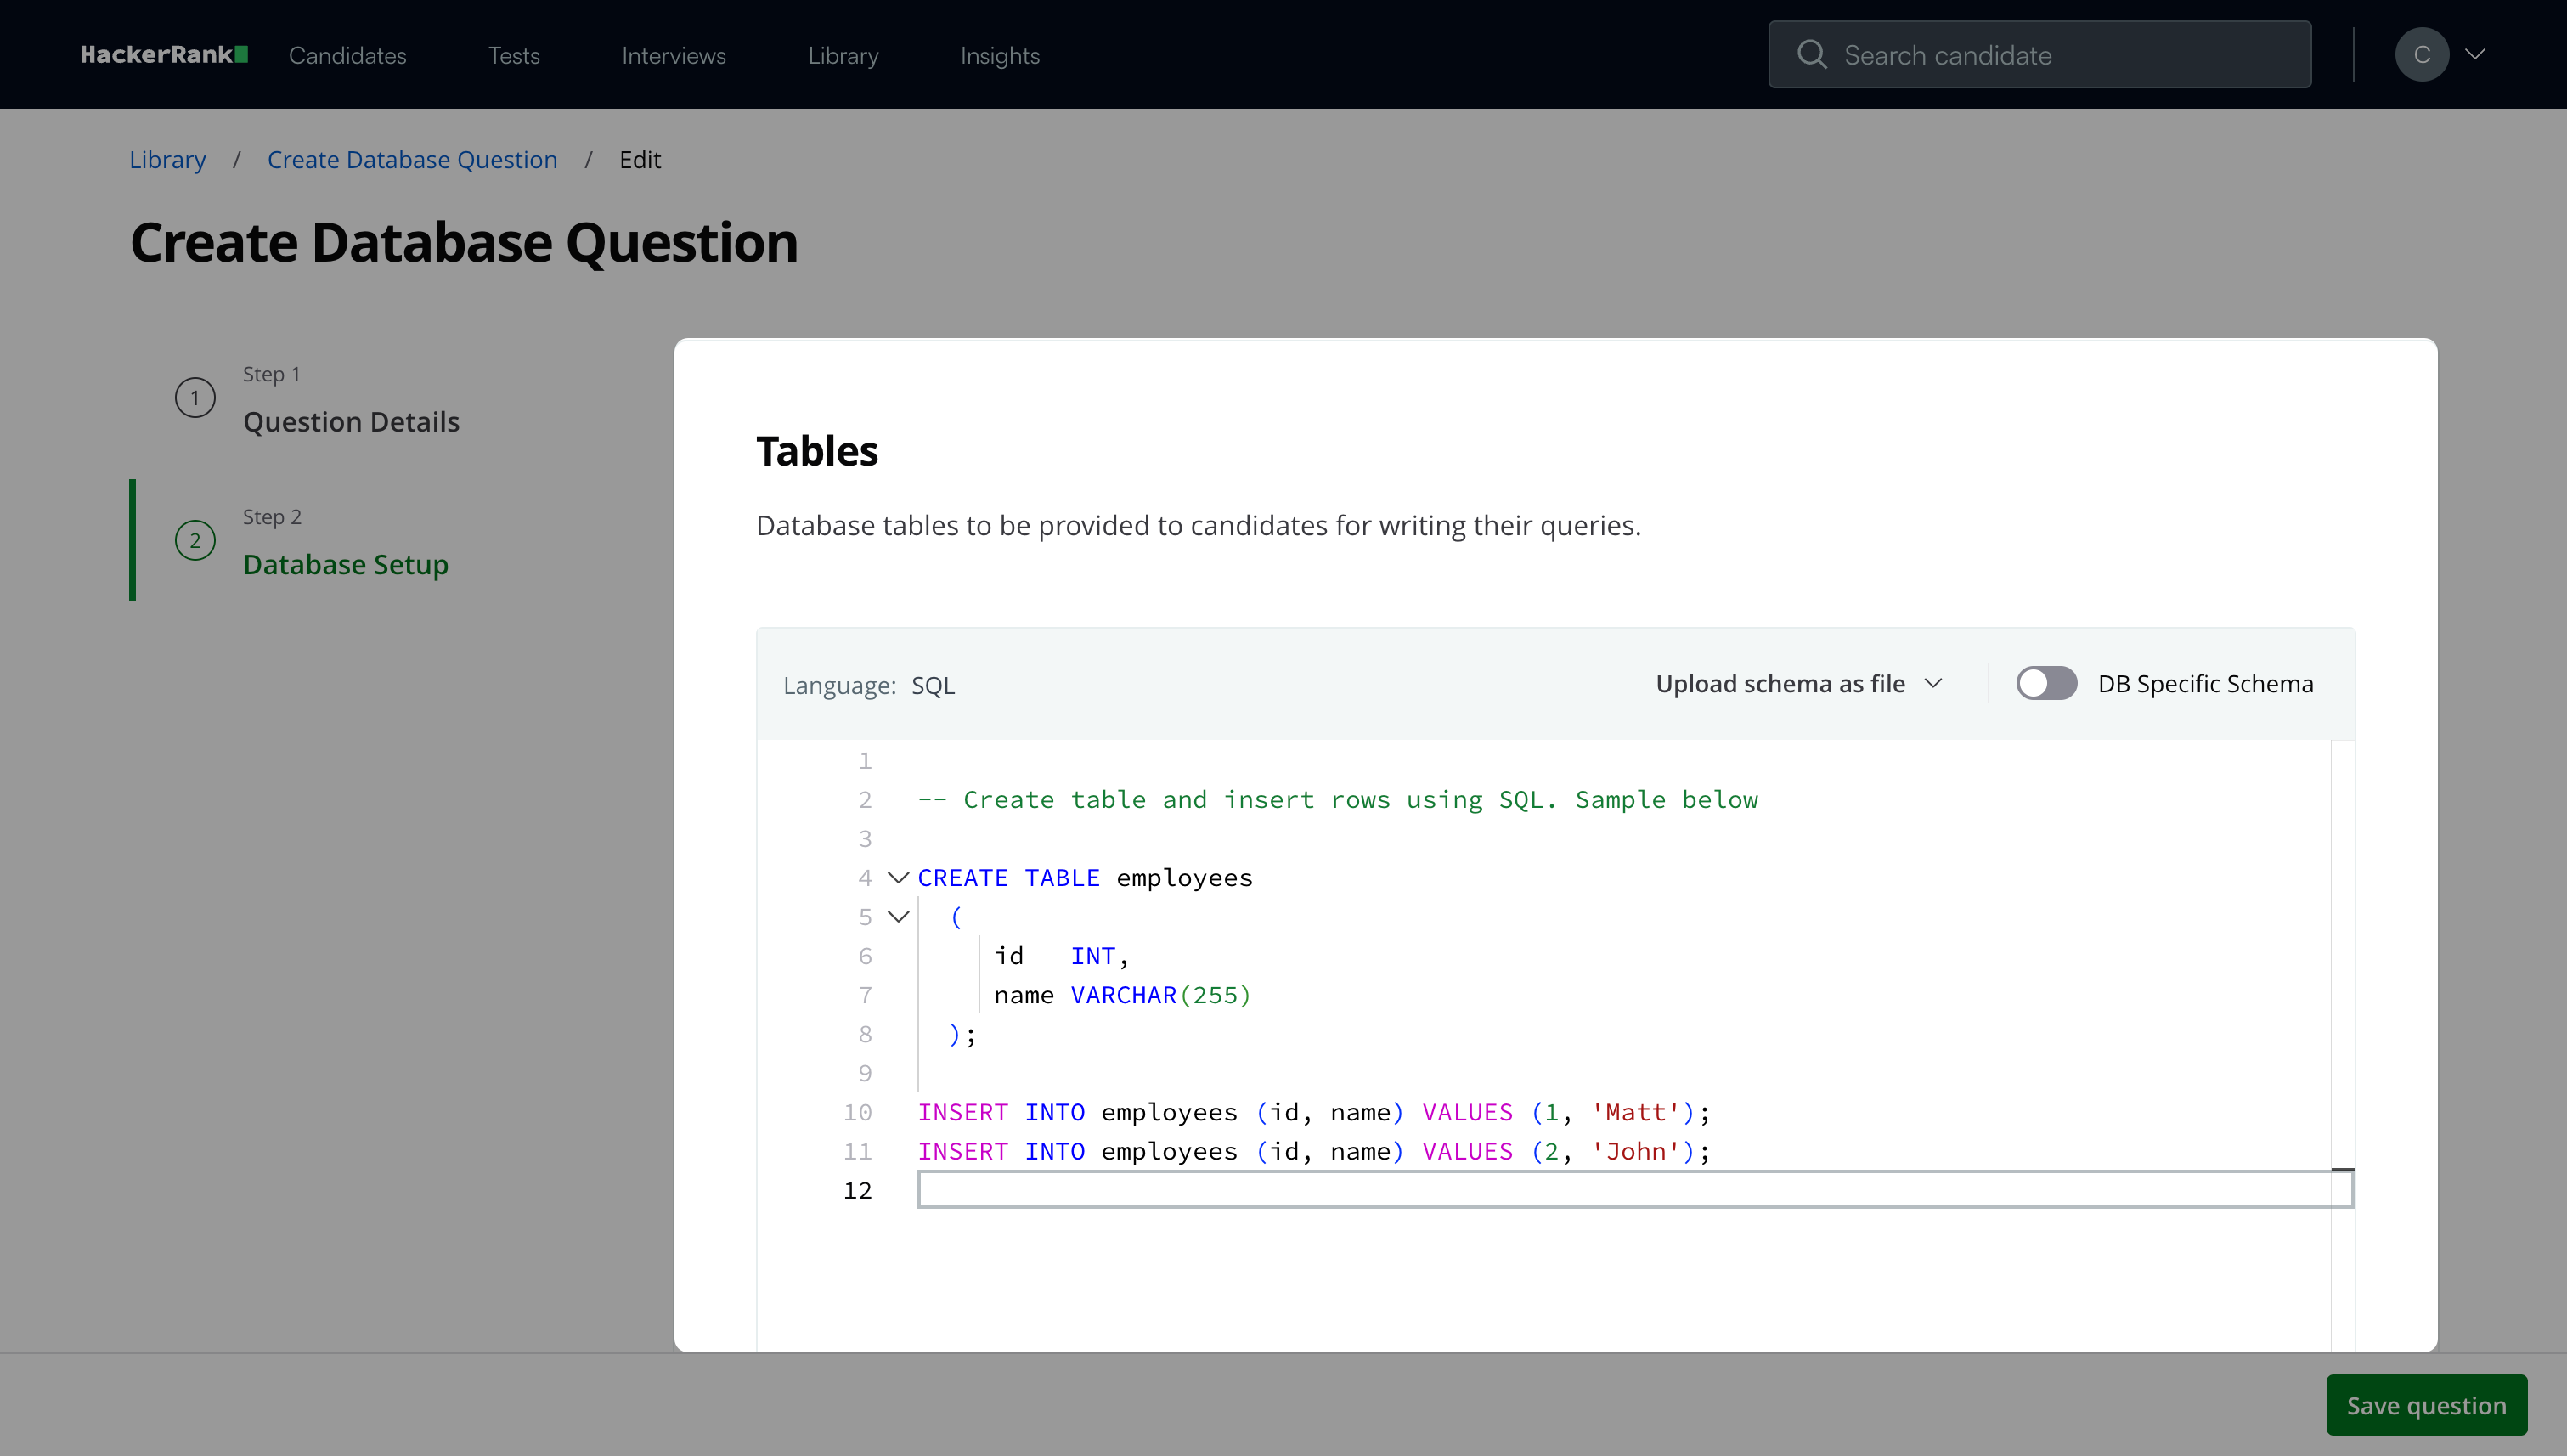This screenshot has height=1456, width=2567.
Task: Collapse parenthesis fold arrow on line 5
Action: (898, 917)
